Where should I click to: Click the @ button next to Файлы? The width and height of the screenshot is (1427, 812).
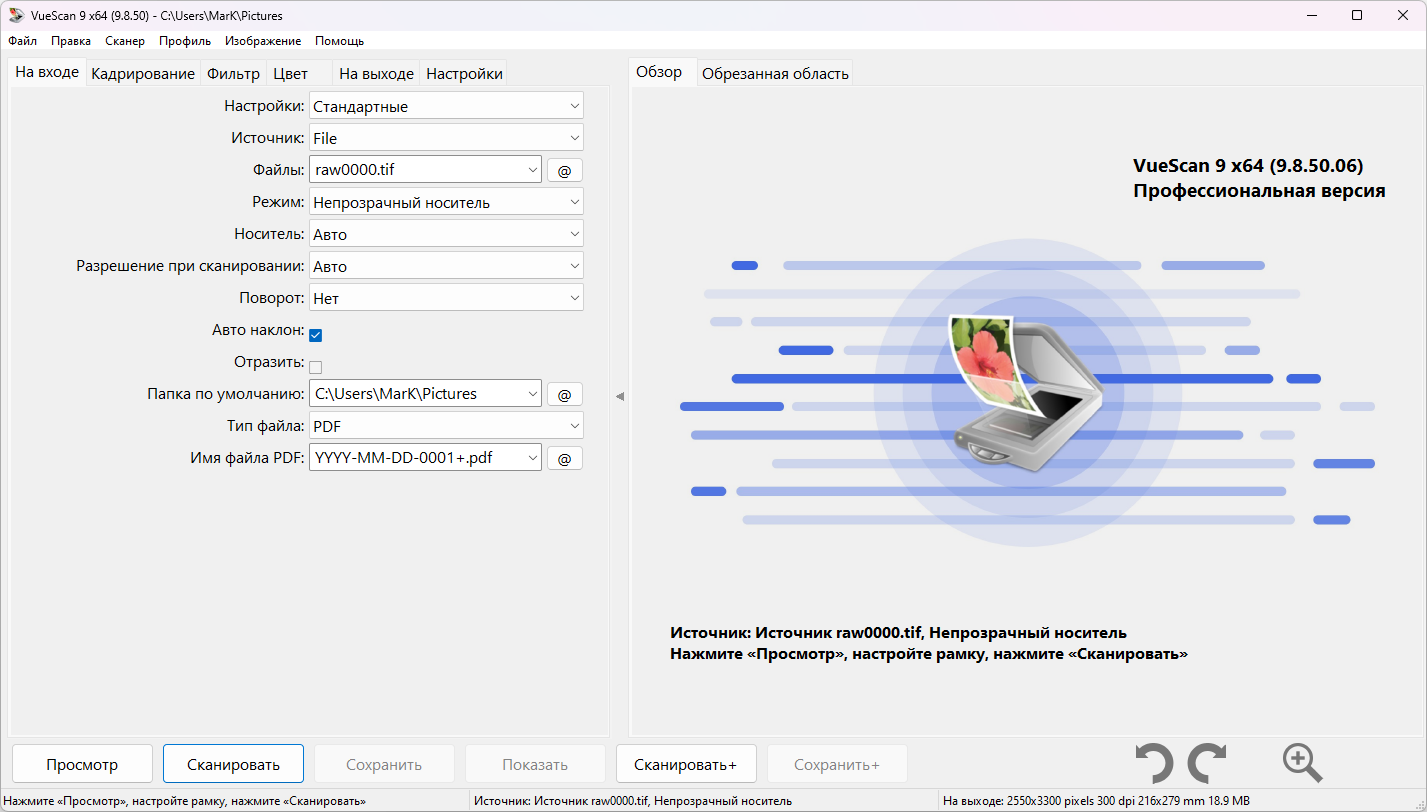[x=564, y=171]
